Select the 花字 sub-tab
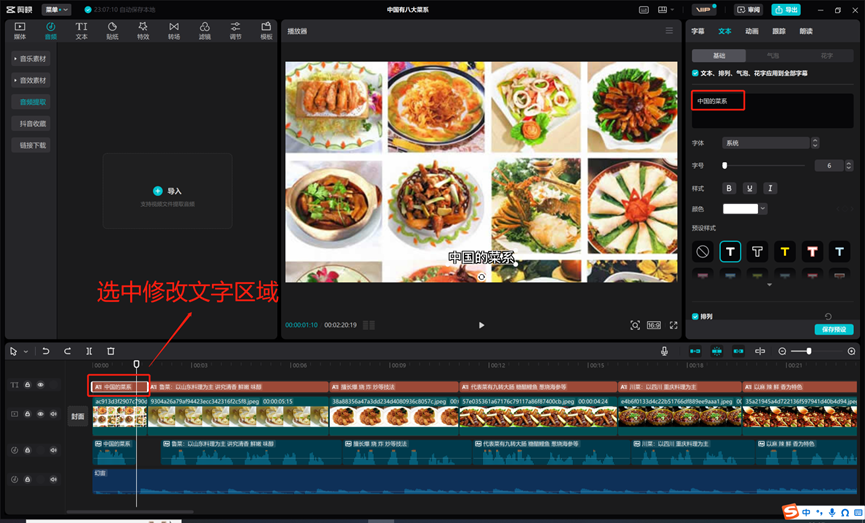 826,56
